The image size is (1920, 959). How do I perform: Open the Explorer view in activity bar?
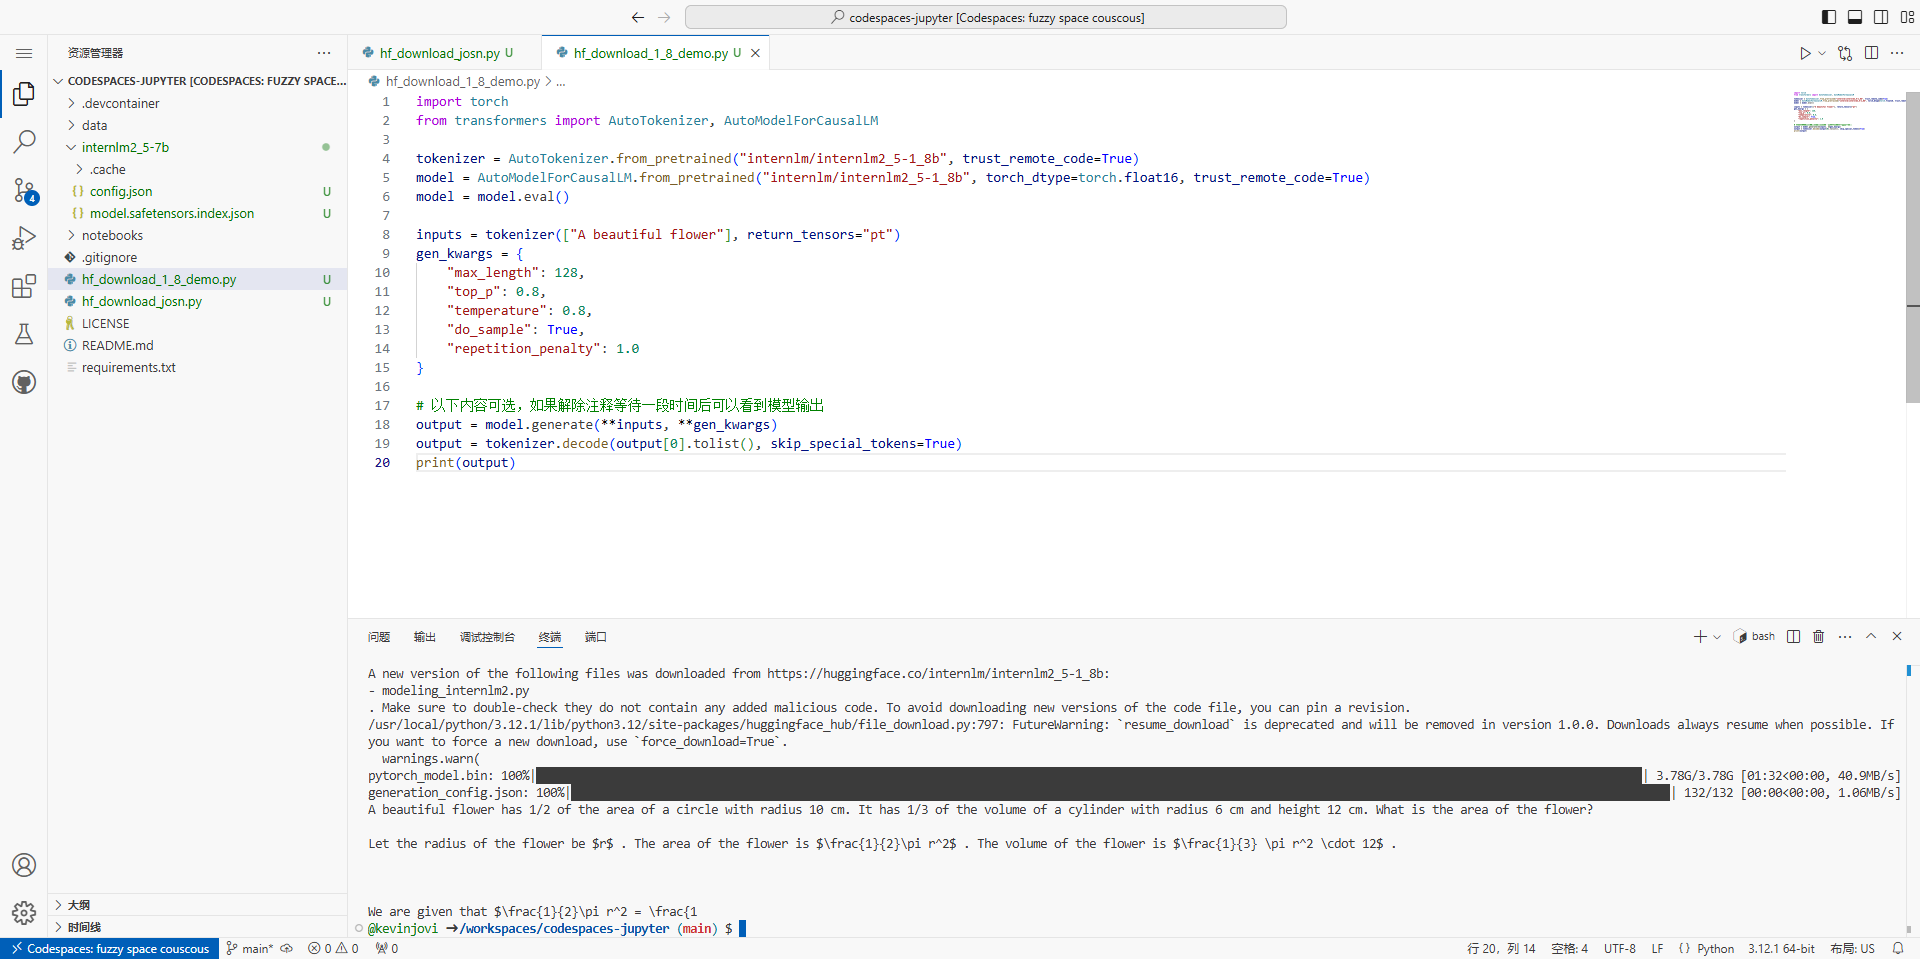pos(24,94)
